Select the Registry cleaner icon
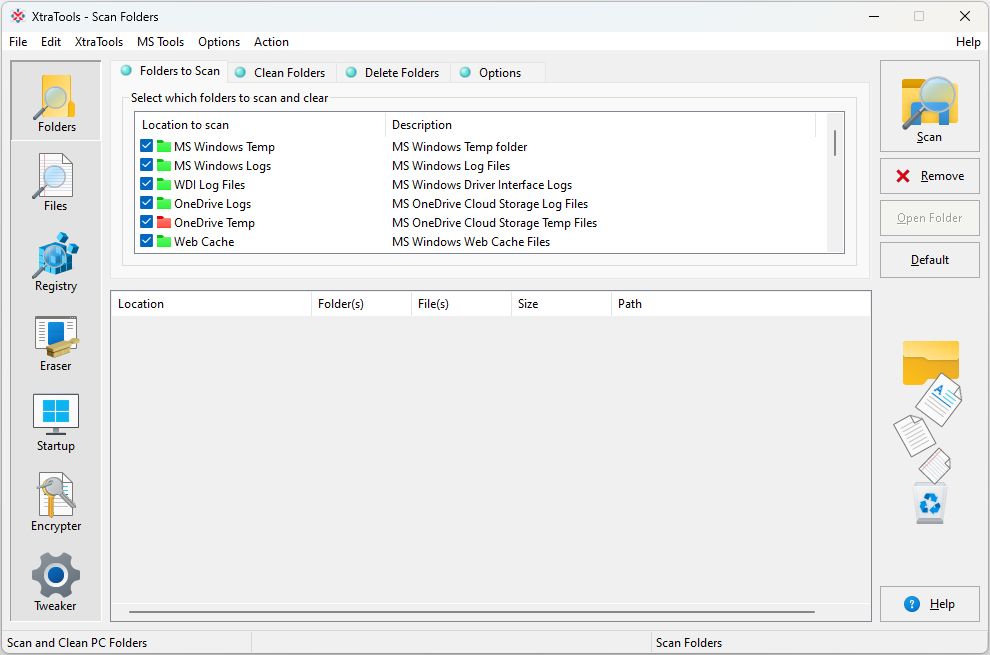Viewport: 990px width, 655px height. [55, 262]
